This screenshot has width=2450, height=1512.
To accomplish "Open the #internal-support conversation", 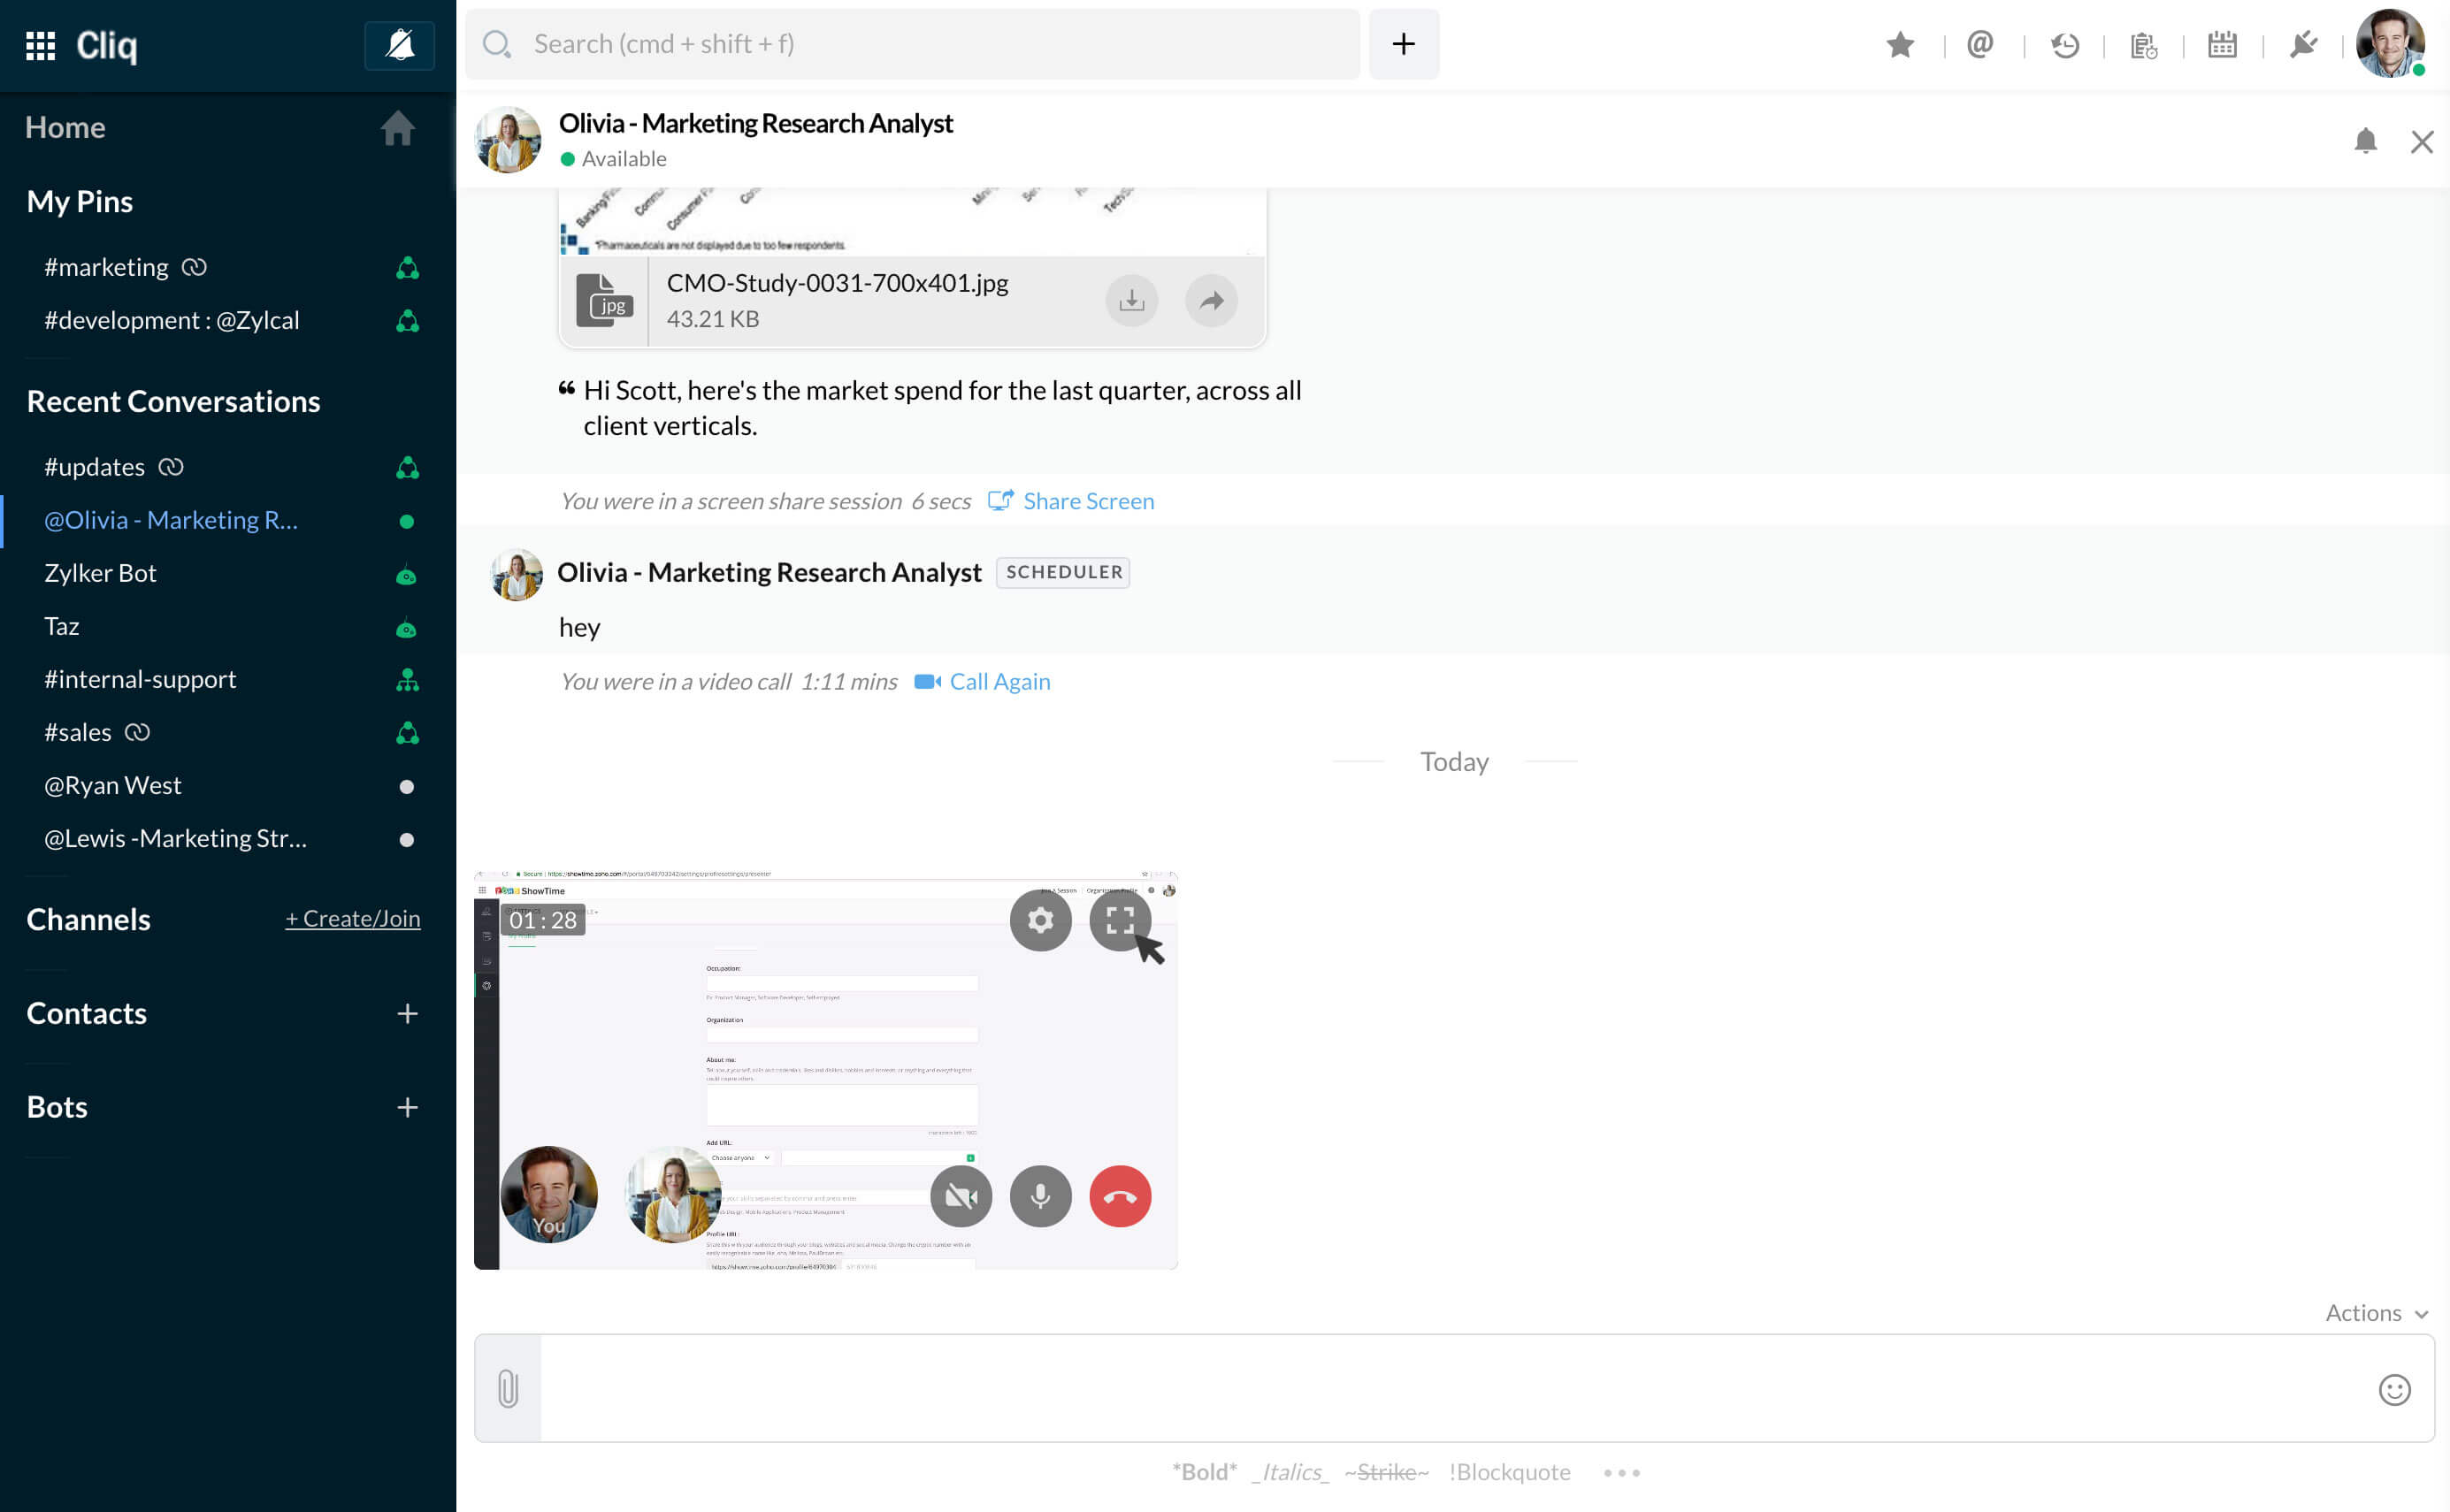I will tap(140, 679).
